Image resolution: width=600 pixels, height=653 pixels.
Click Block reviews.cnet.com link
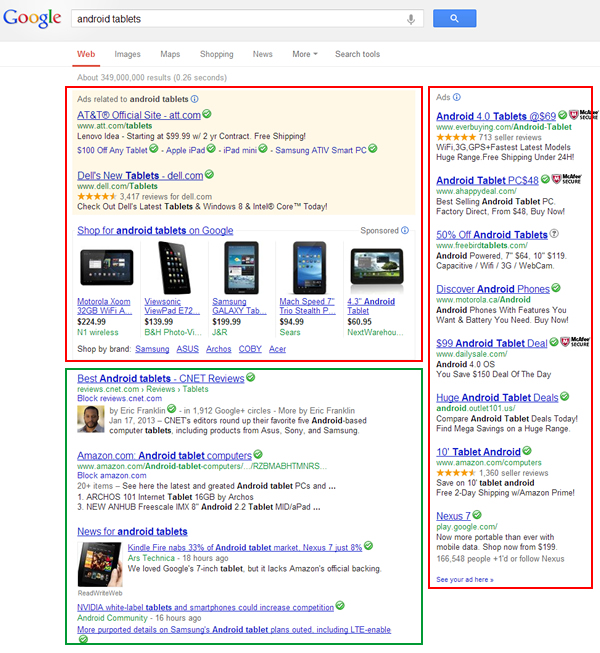tap(120, 398)
